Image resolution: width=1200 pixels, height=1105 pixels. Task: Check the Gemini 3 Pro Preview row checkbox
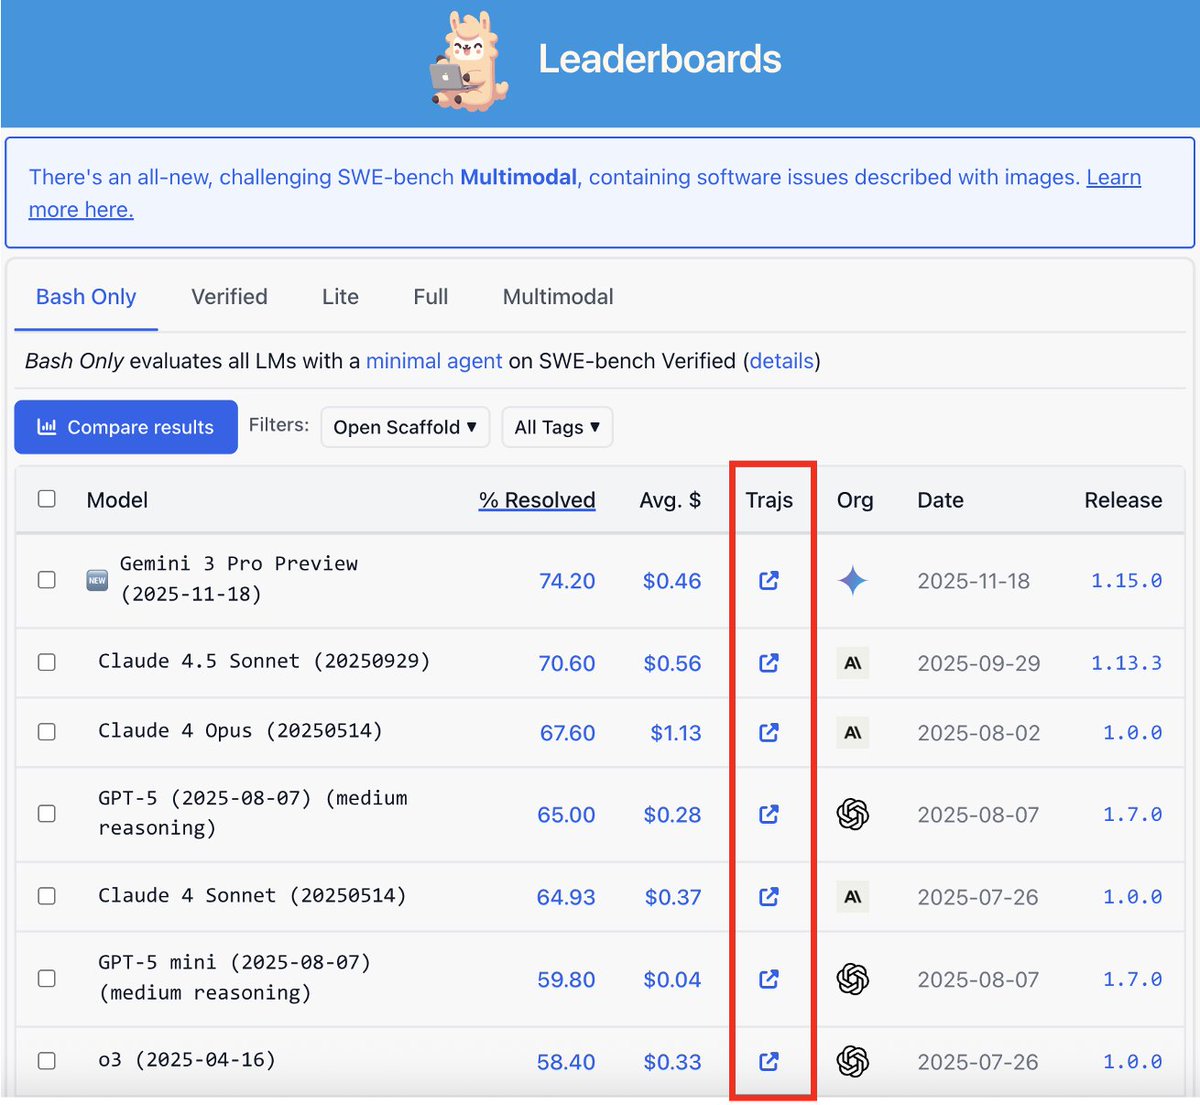47,580
